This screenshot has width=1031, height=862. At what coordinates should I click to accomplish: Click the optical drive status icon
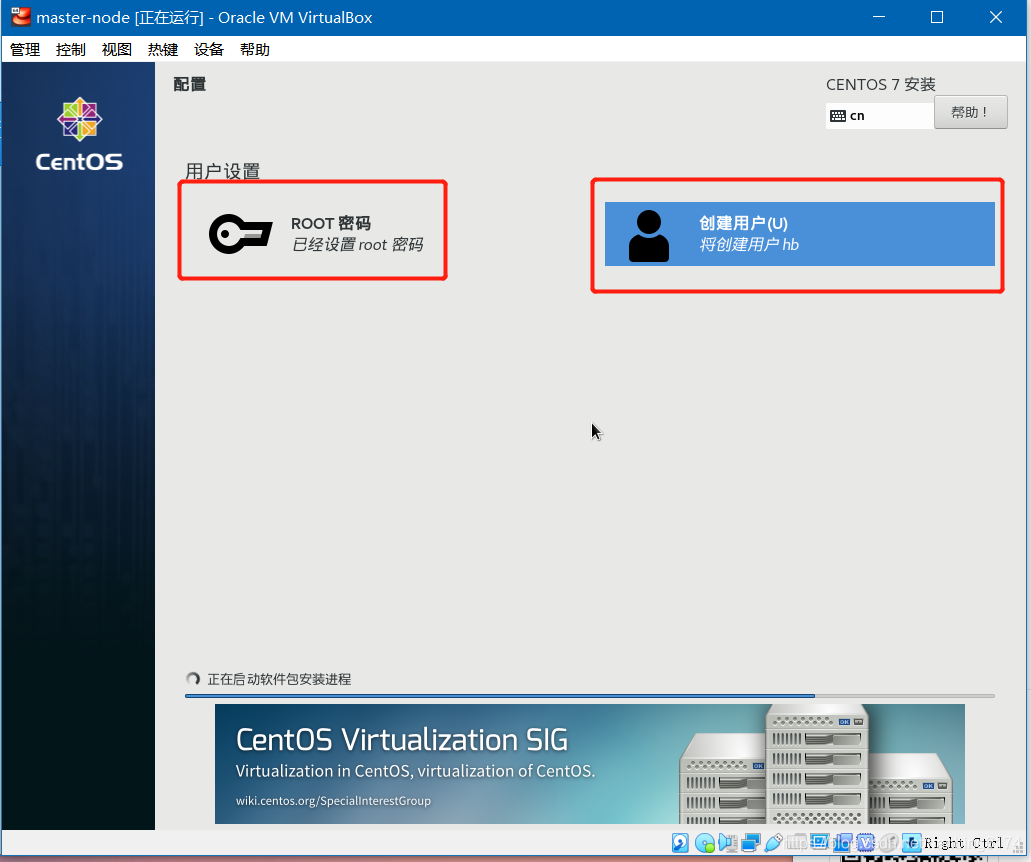click(705, 842)
